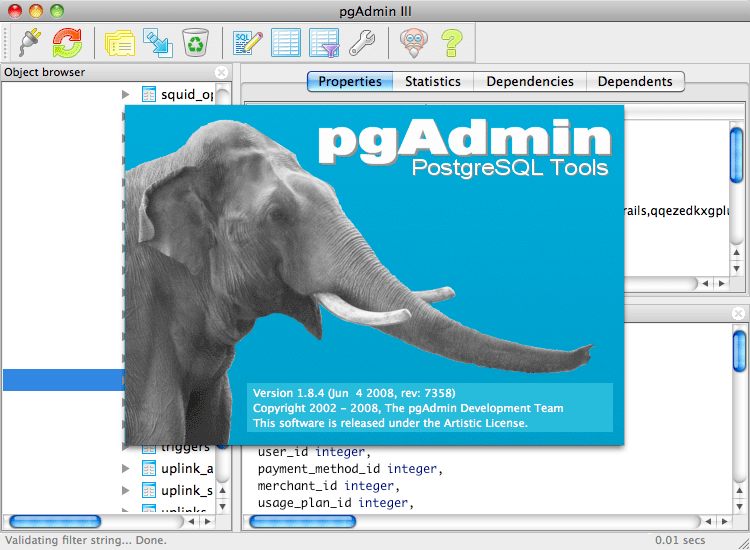Viewport: 750px width, 550px height.
Task: Select the uplink_s table in tree
Action: 187,490
